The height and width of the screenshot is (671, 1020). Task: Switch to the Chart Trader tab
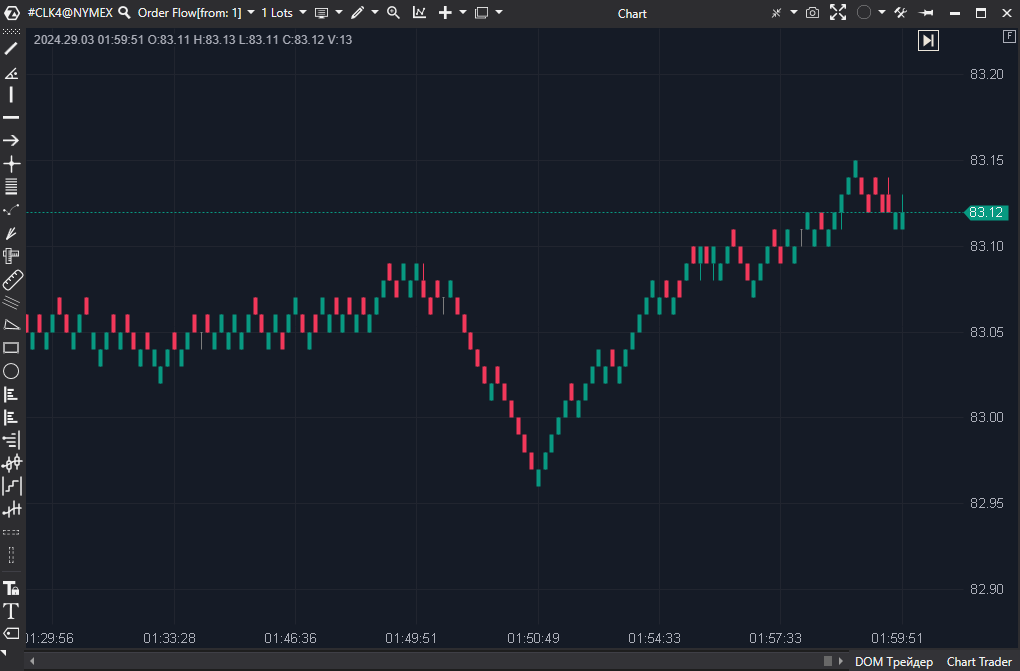point(978,661)
